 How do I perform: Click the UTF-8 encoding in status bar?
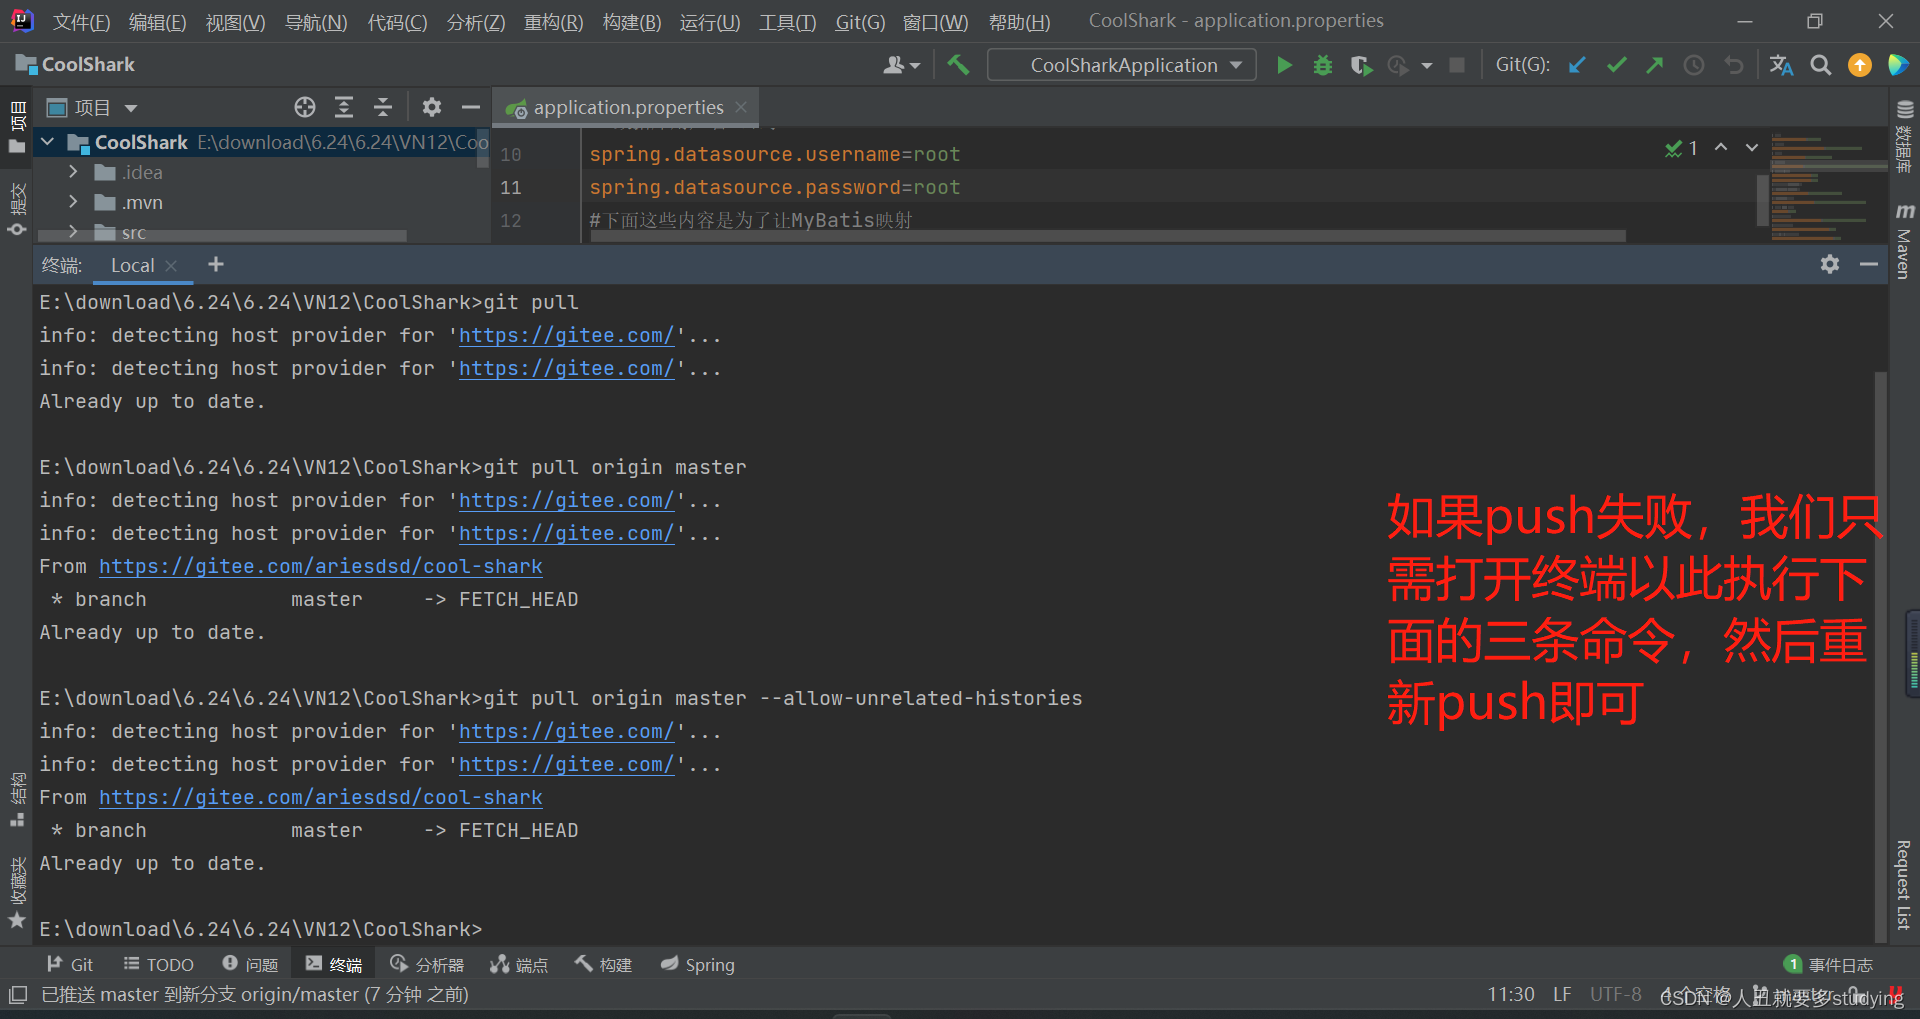pyautogui.click(x=1616, y=994)
